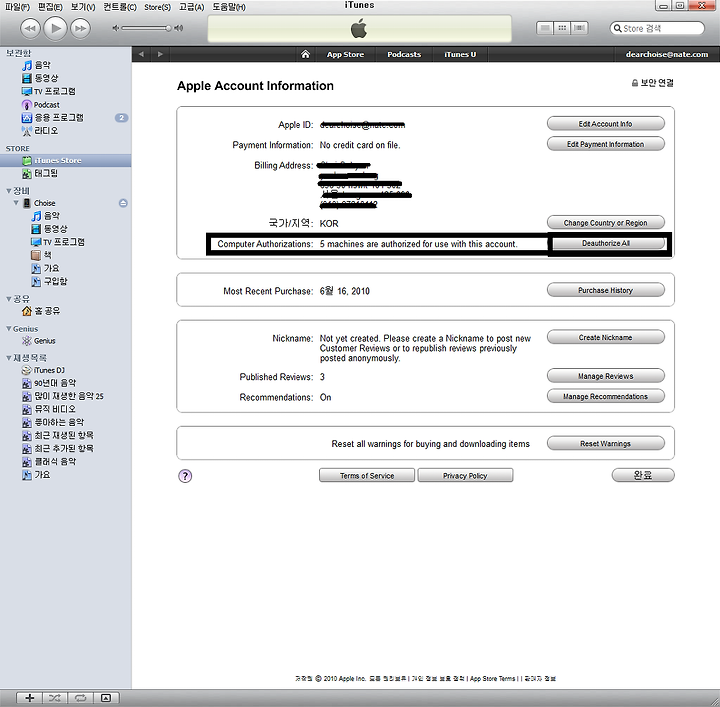720x707 pixels.
Task: Open the 고급(A) menu
Action: [x=191, y=7]
